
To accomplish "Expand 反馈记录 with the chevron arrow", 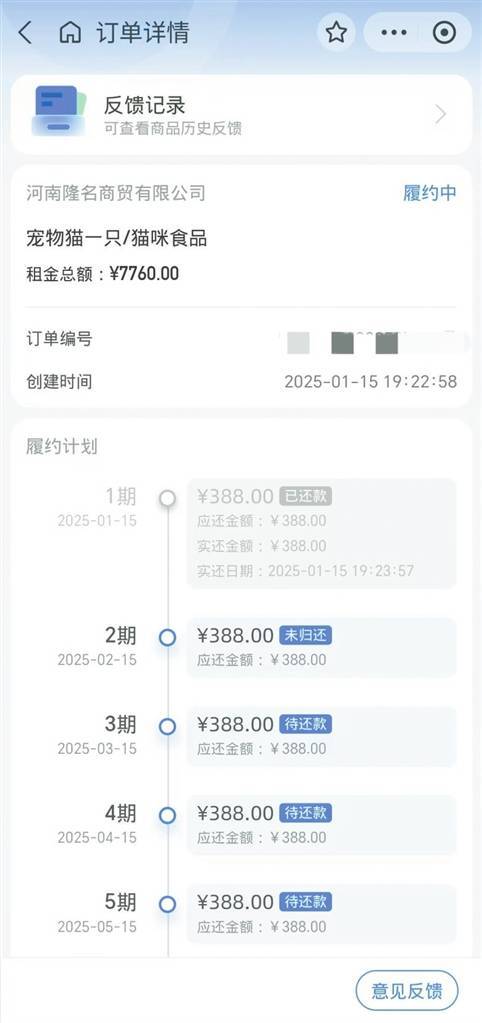I will click(x=442, y=115).
